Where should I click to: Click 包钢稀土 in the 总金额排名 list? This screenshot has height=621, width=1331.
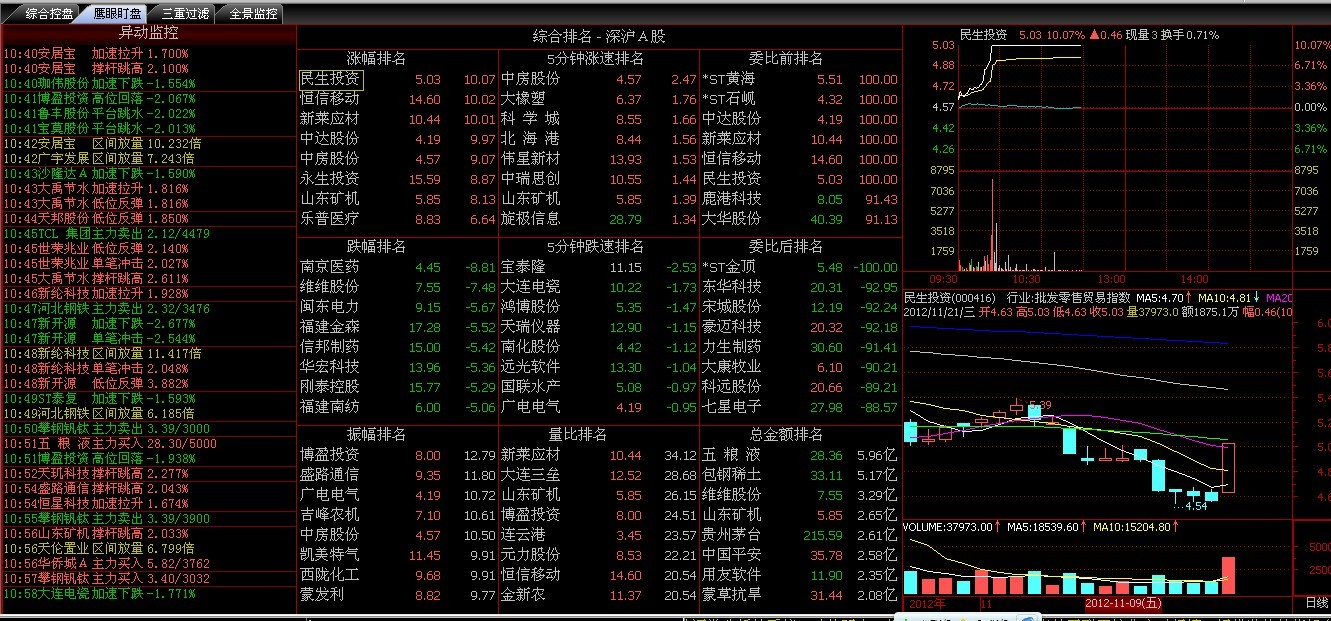point(732,475)
